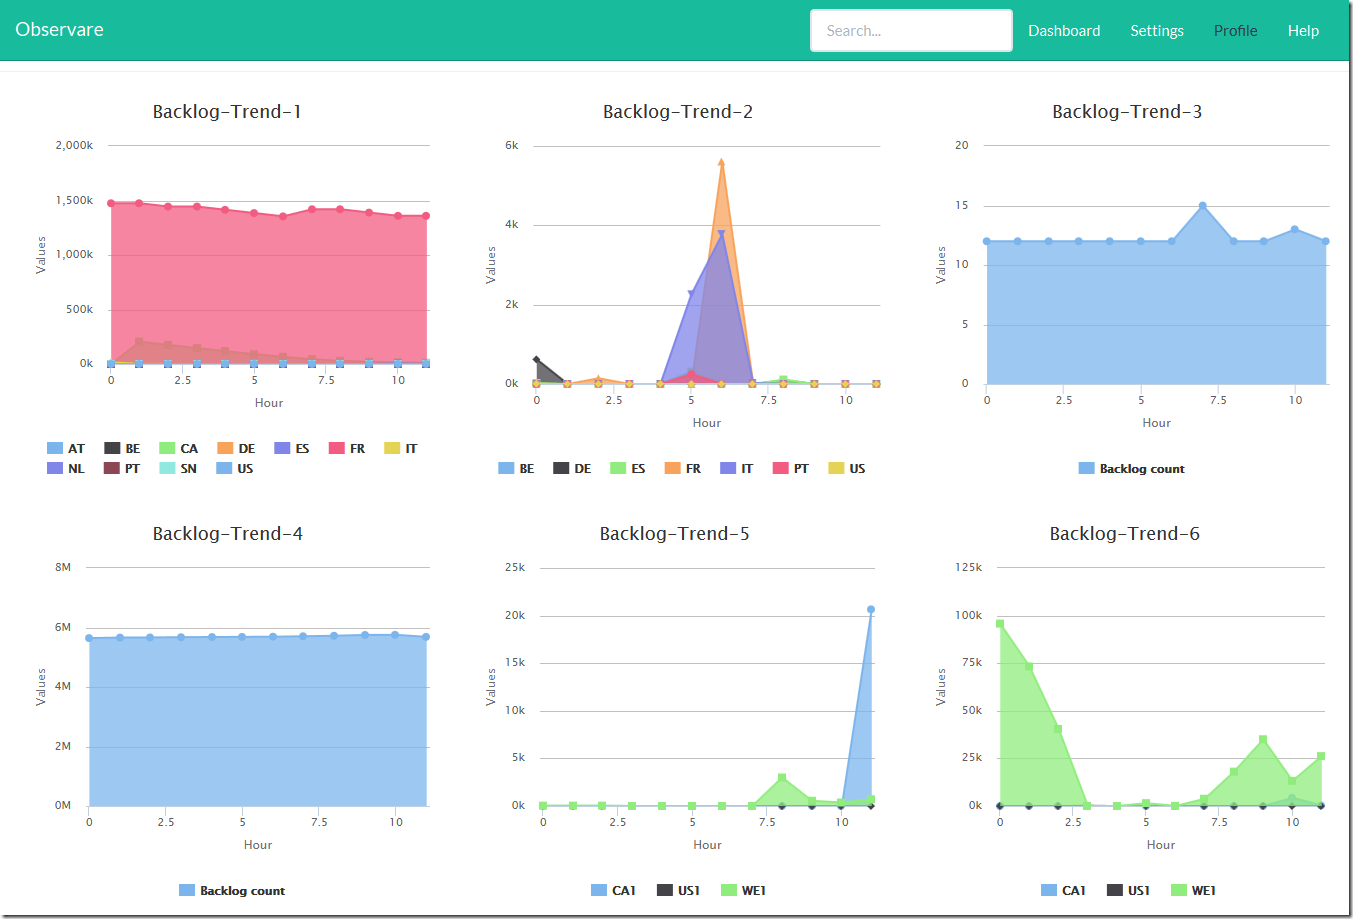Viewport: 1353px width, 919px height.
Task: Open the Help nav link
Action: click(1303, 31)
